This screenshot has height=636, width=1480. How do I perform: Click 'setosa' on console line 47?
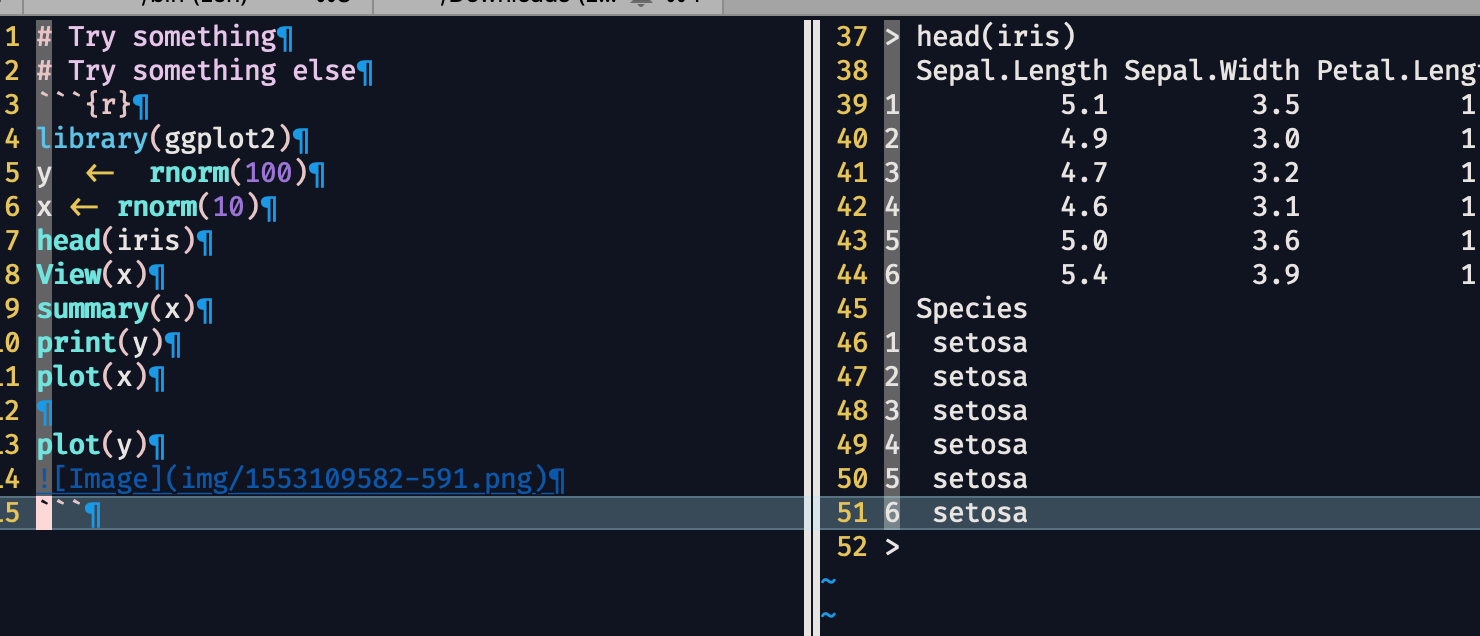click(x=980, y=377)
